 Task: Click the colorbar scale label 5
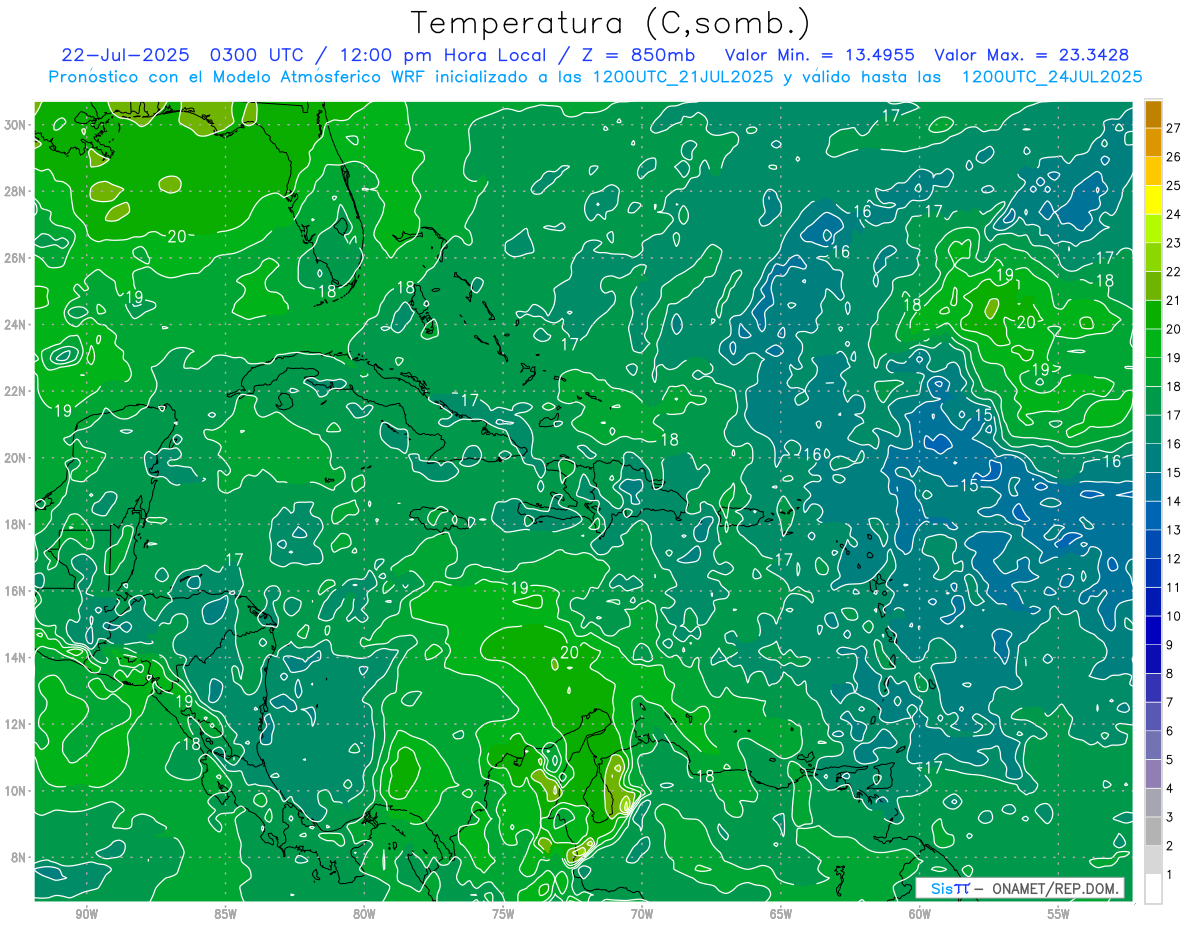click(x=1170, y=760)
